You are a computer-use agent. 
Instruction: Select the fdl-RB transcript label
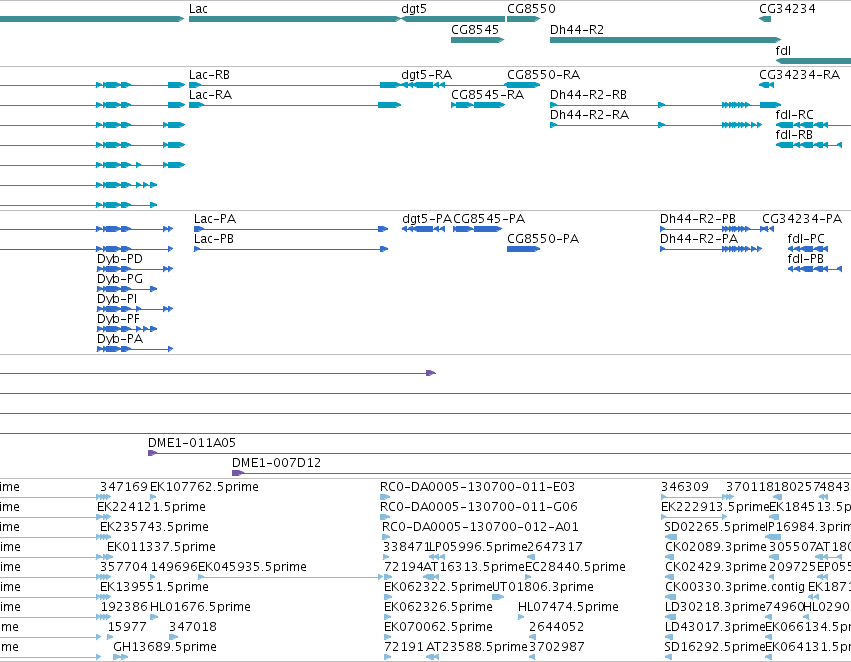pyautogui.click(x=794, y=135)
